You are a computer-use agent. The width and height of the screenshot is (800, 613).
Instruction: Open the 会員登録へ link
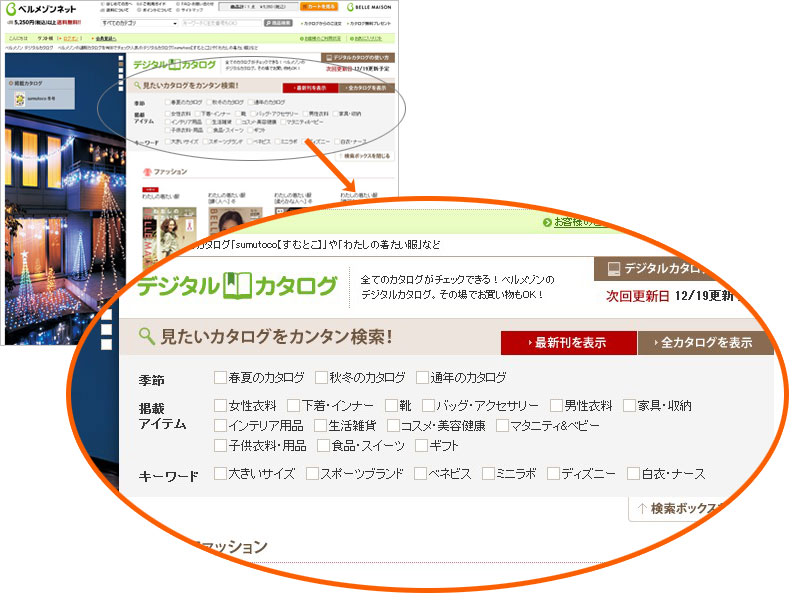tap(106, 38)
